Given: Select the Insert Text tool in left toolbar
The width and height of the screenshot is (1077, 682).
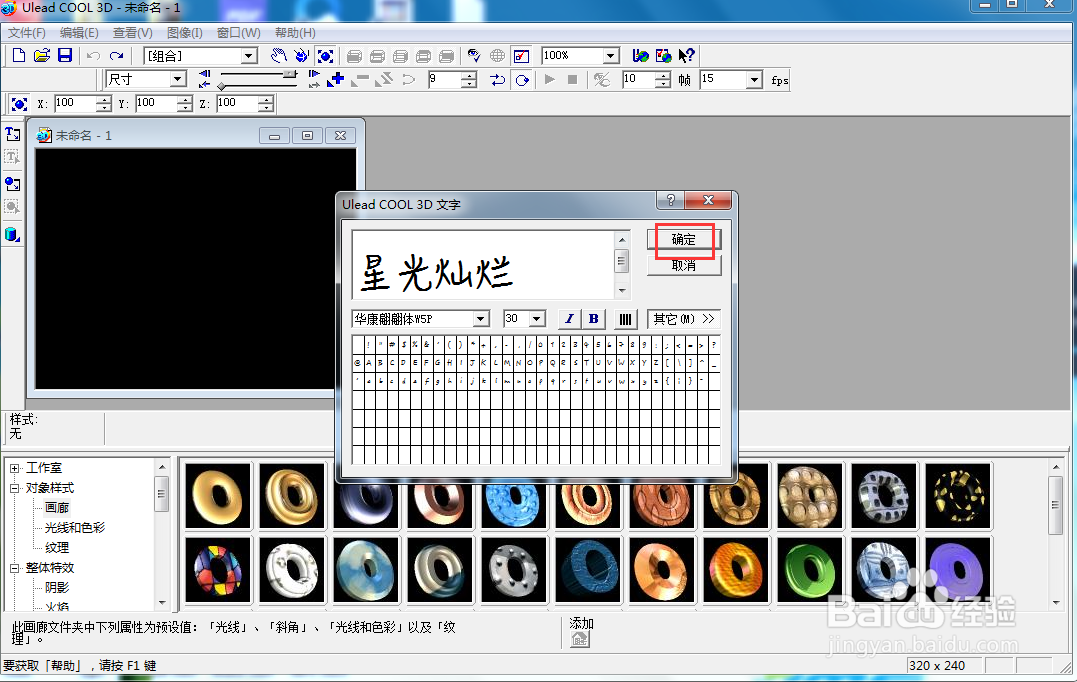Looking at the screenshot, I should click(x=12, y=133).
